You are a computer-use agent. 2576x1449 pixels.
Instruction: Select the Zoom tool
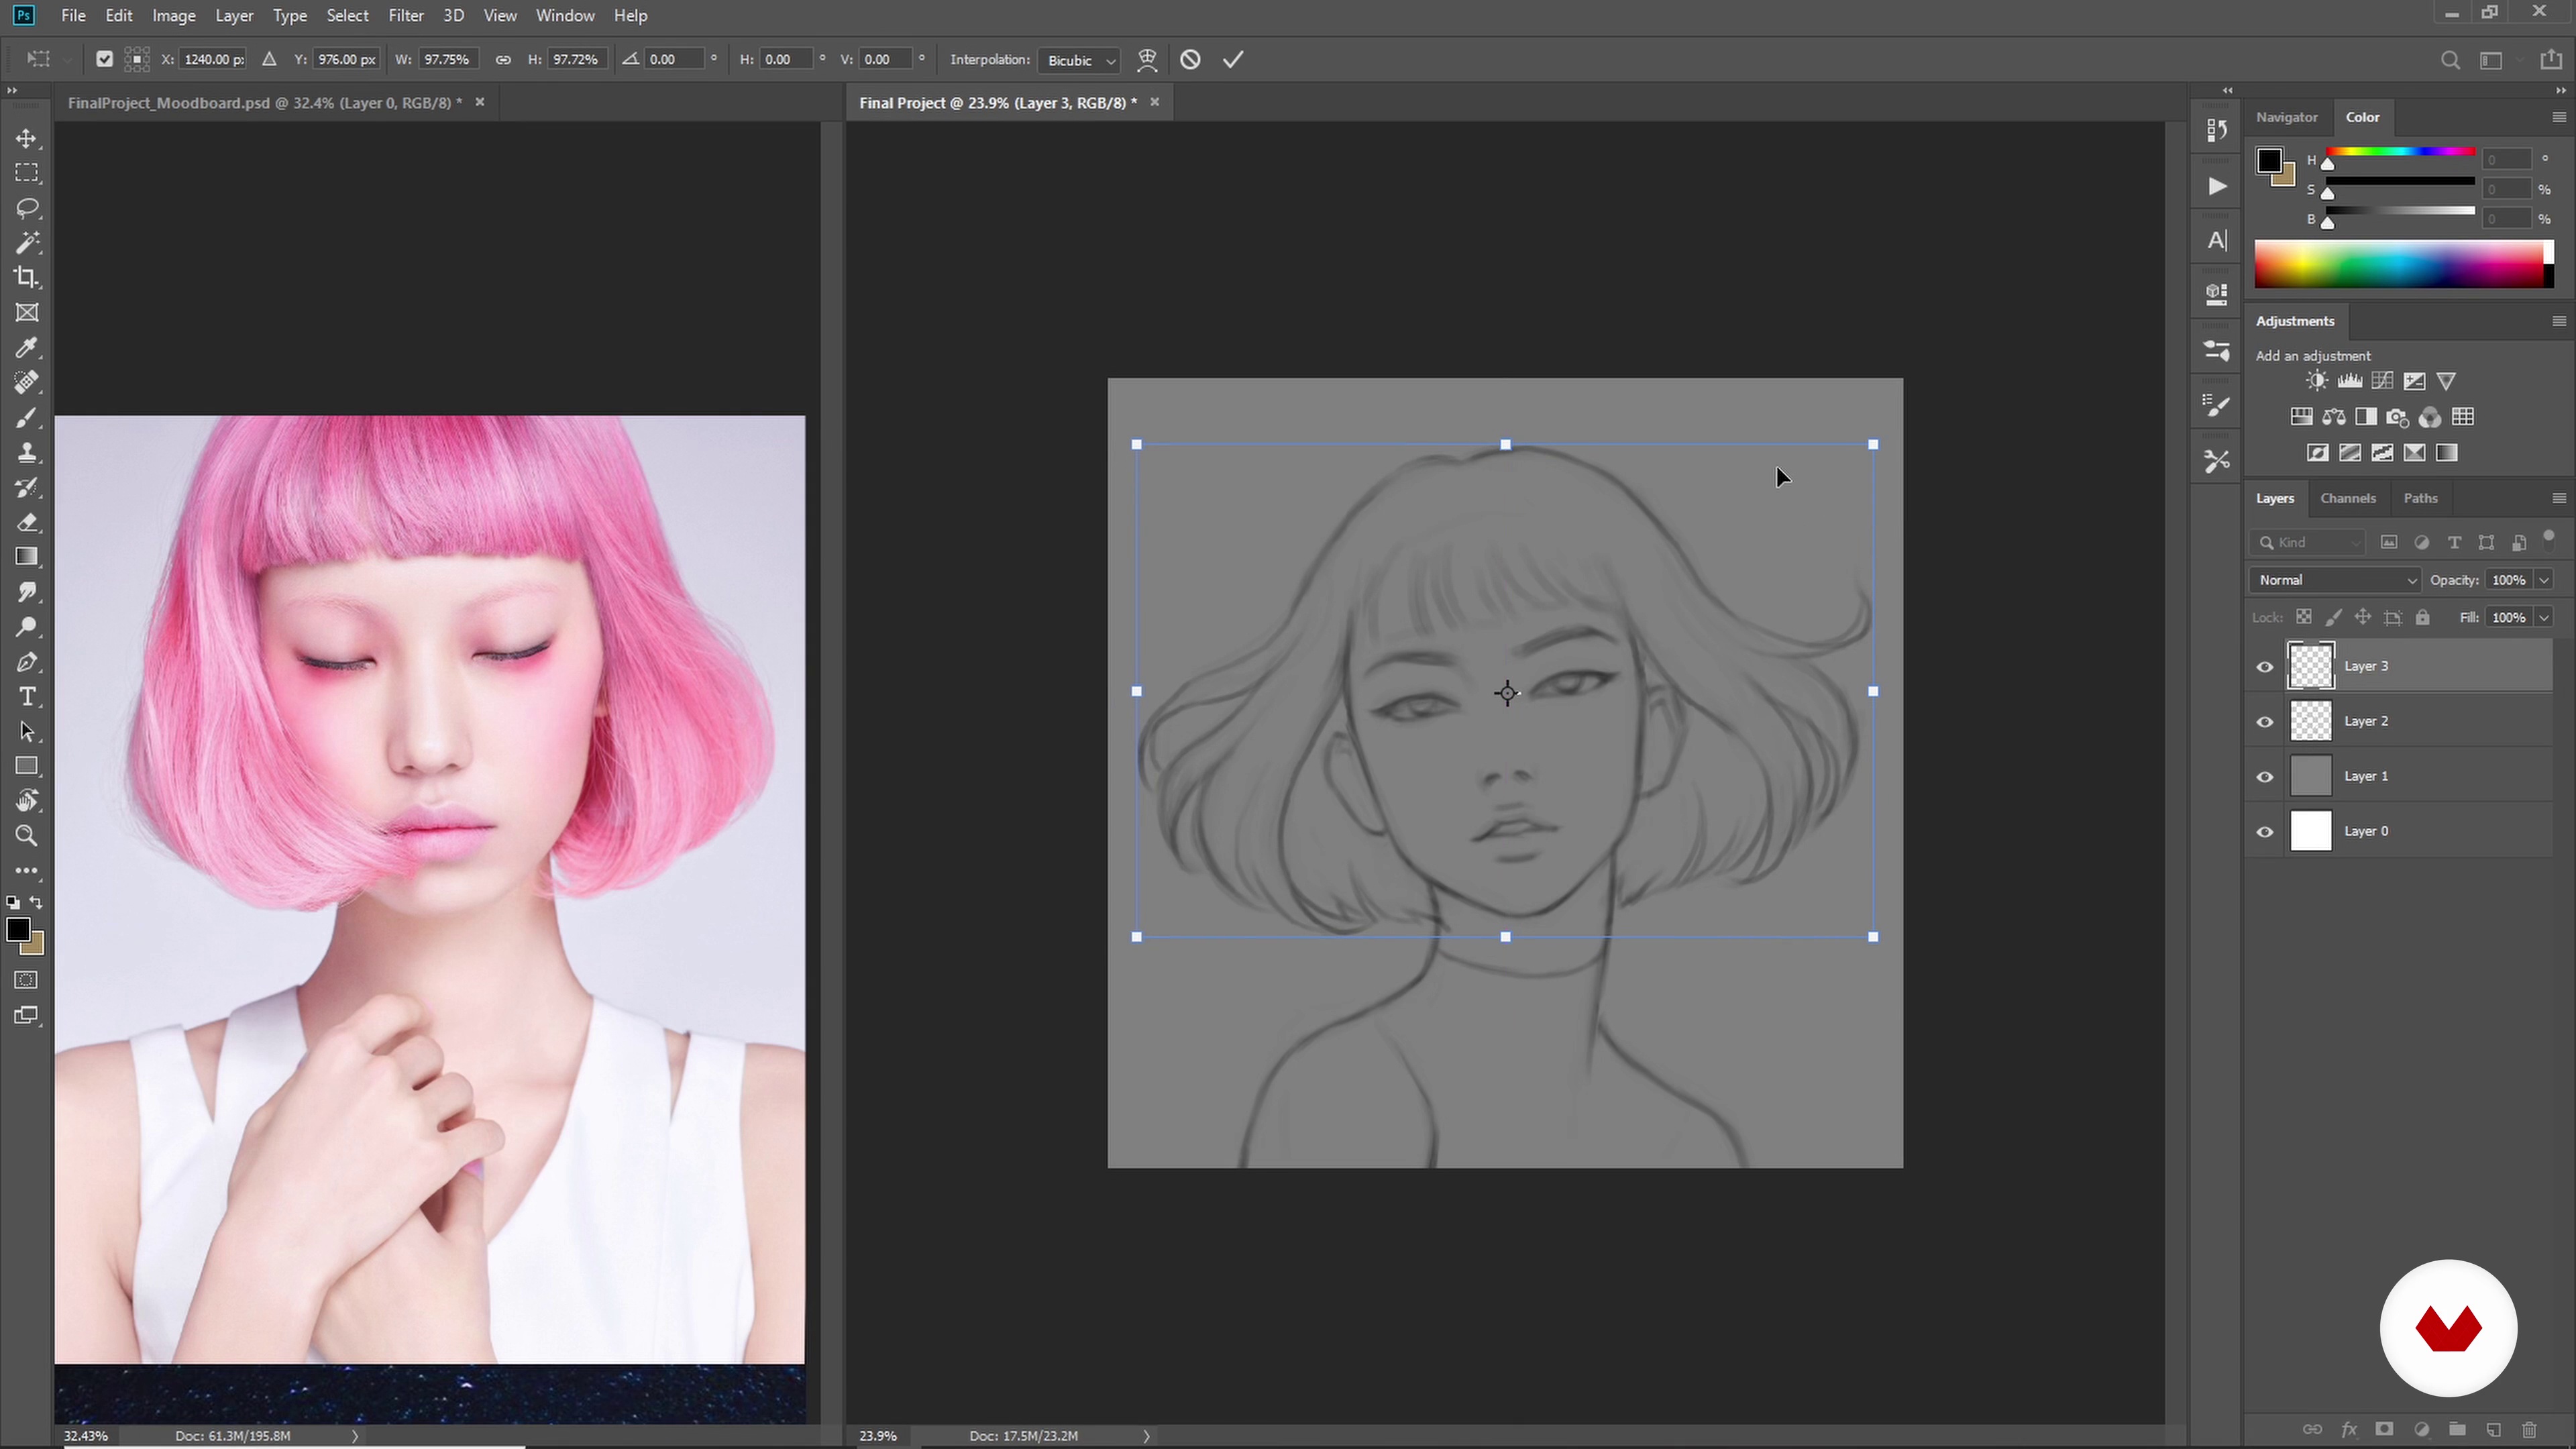[x=27, y=836]
